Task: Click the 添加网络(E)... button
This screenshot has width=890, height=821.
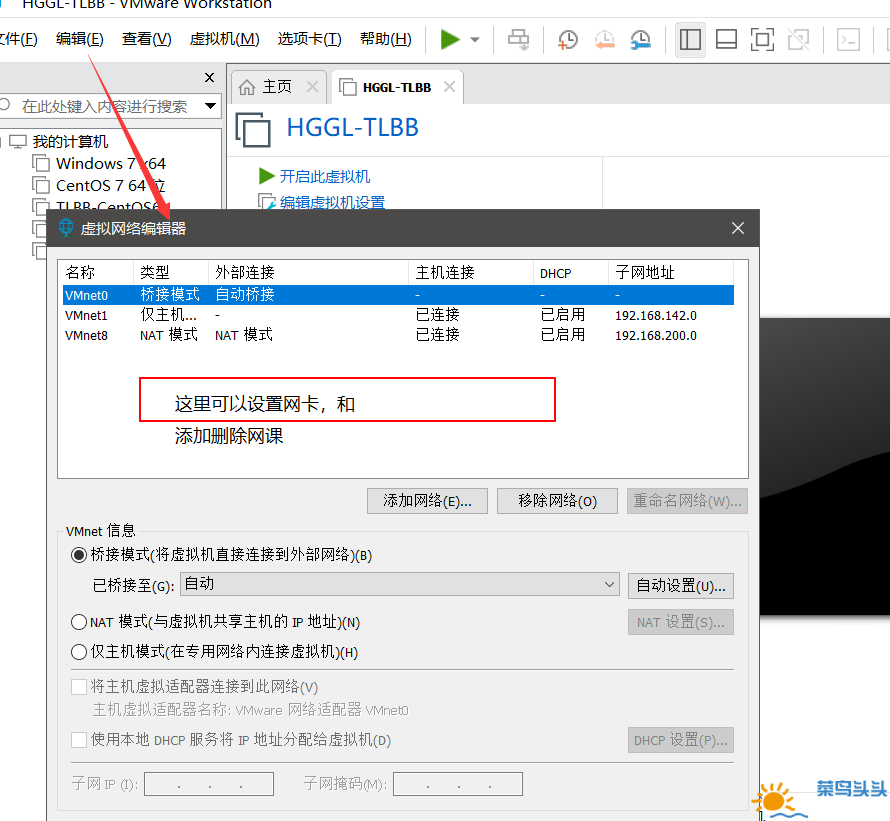Action: pyautogui.click(x=427, y=501)
